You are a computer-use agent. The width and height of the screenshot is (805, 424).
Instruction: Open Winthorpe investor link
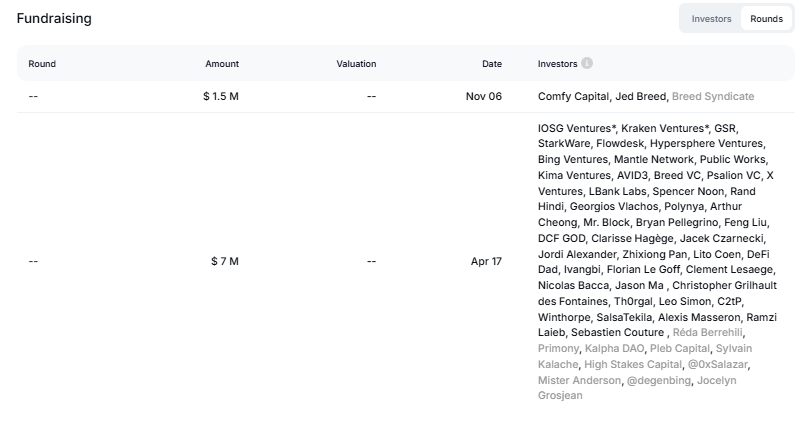click(x=564, y=317)
